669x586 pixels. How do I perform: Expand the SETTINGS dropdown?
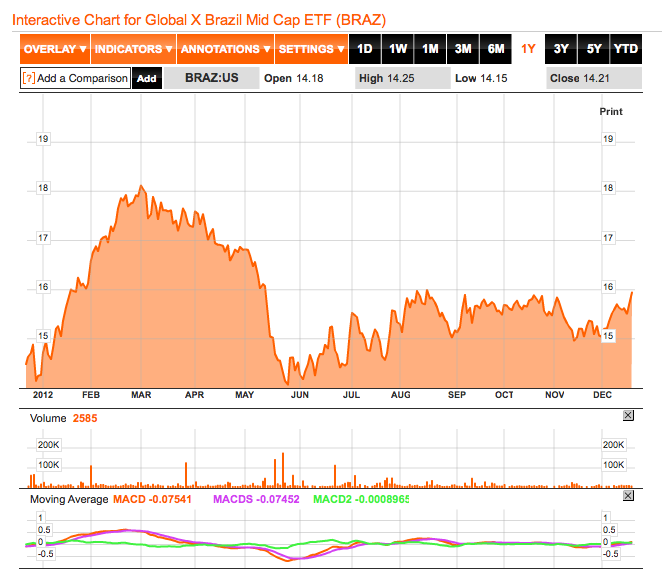pos(311,49)
